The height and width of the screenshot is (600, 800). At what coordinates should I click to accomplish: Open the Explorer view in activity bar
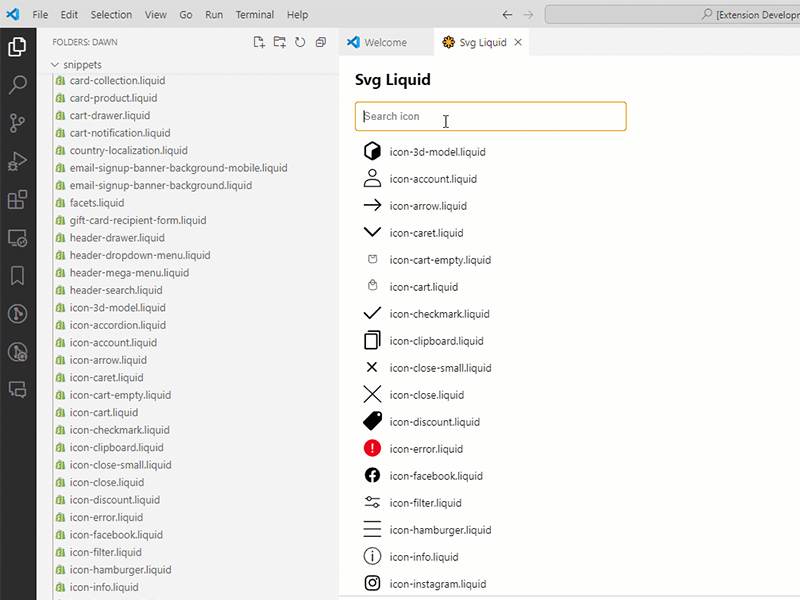tap(17, 47)
